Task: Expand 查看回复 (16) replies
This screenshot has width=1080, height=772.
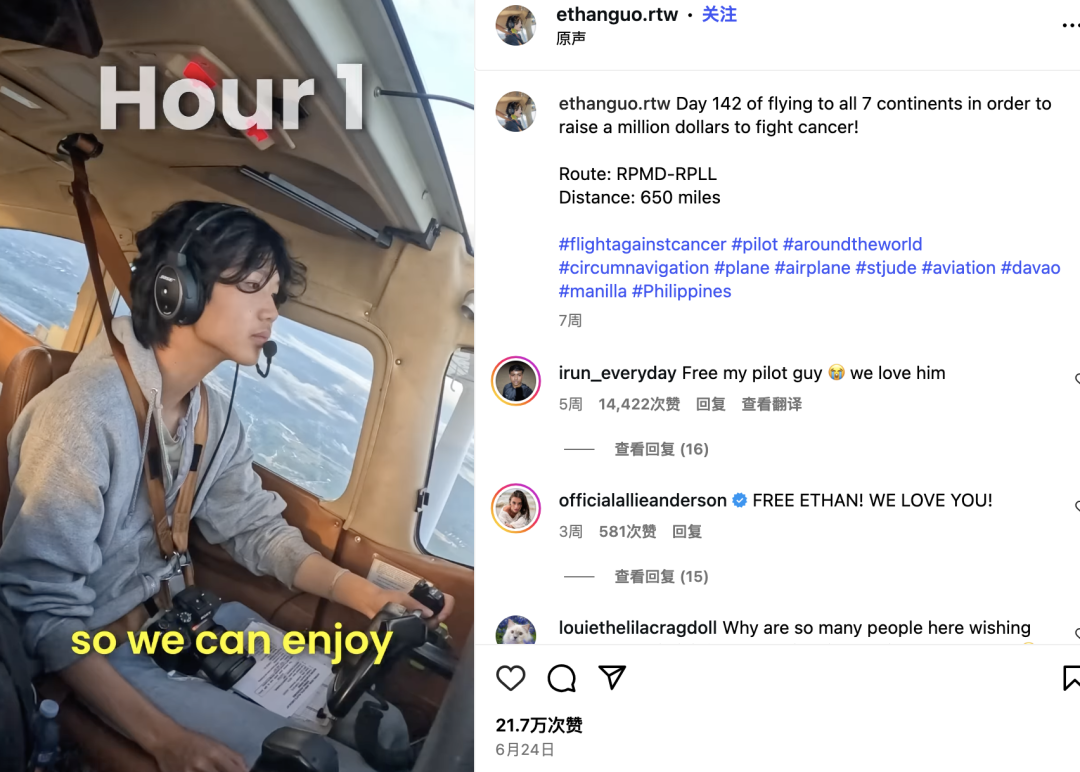Action: 661,449
